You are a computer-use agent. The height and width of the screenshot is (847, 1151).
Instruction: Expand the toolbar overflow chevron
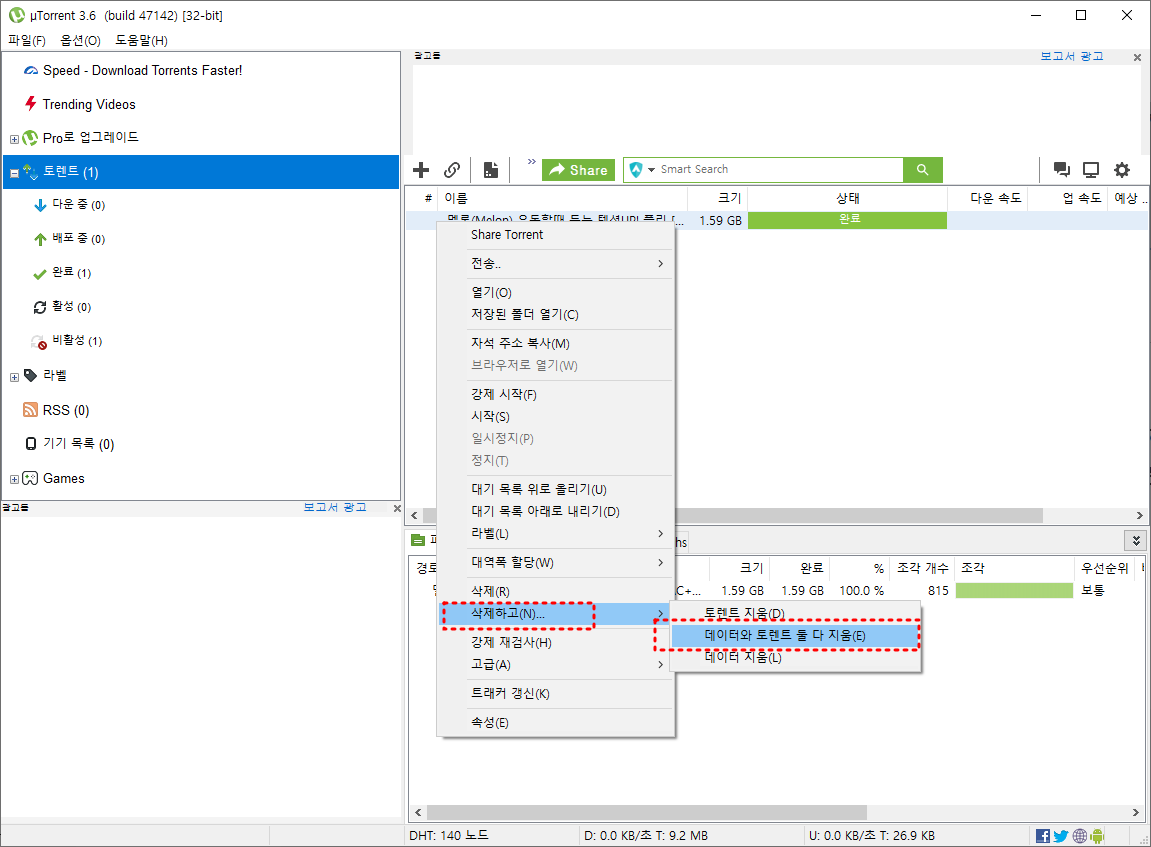pyautogui.click(x=531, y=161)
